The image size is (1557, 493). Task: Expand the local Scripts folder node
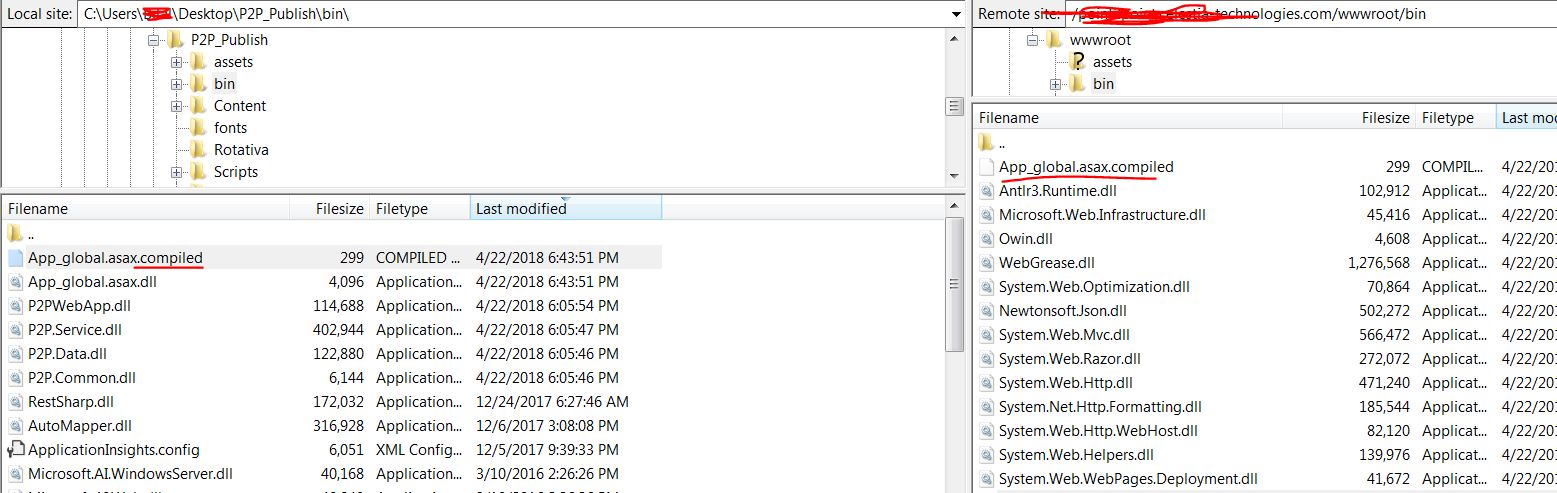[177, 172]
